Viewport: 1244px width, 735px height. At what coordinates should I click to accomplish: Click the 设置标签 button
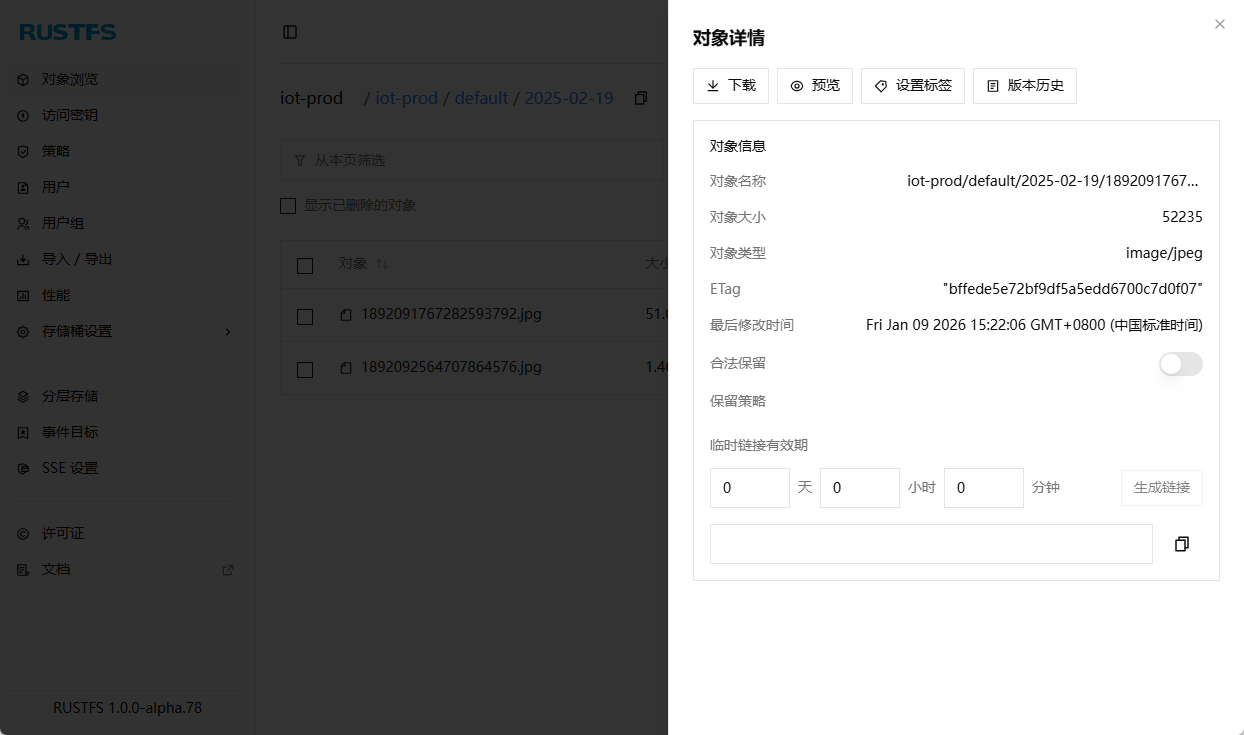pyautogui.click(x=913, y=86)
